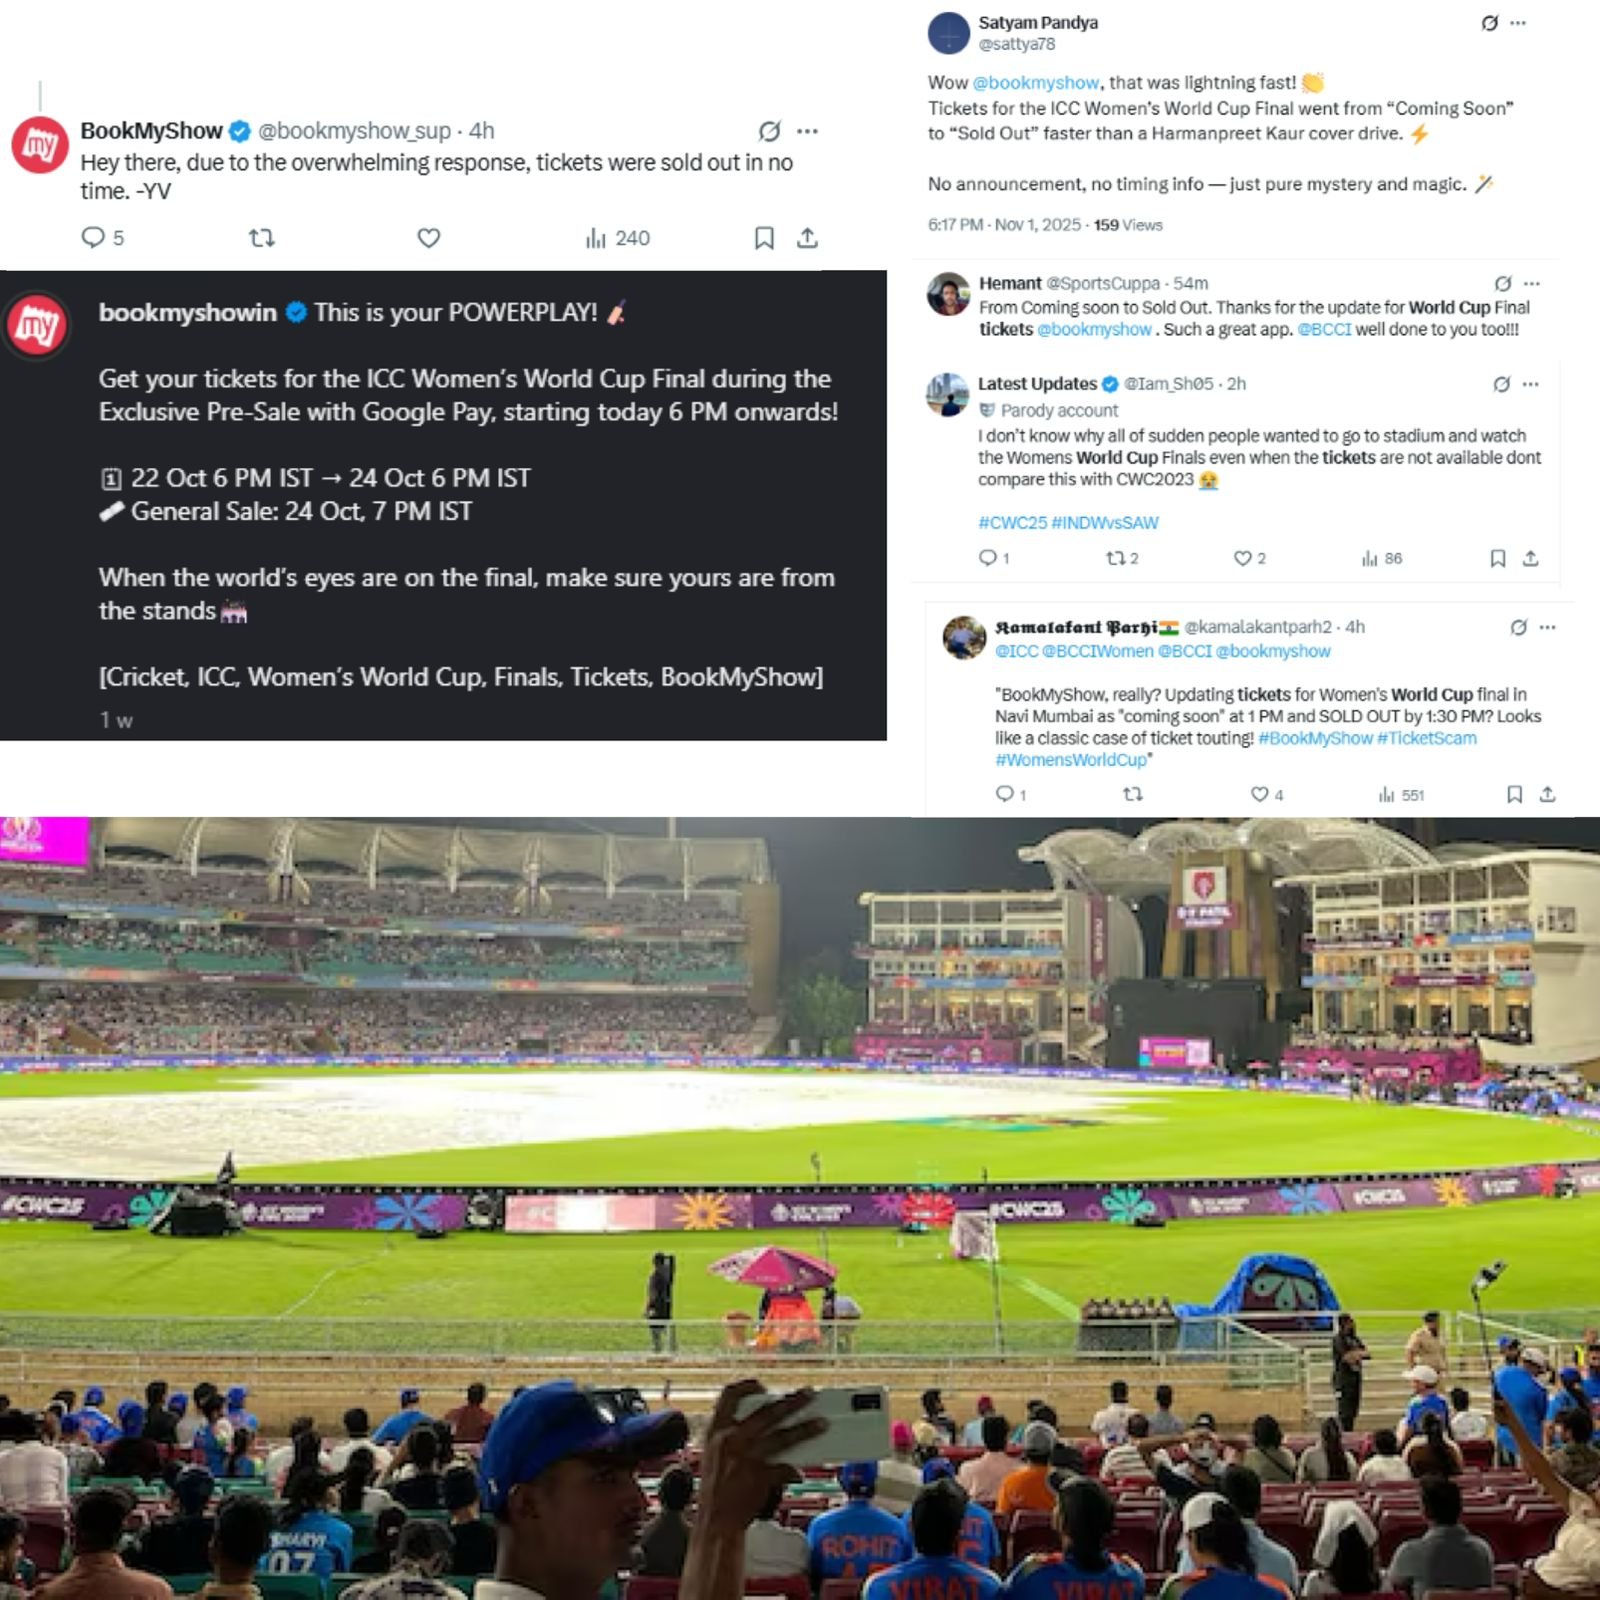This screenshot has width=1600, height=1600.
Task: Share the BookMyShow sold out tweet
Action: click(807, 238)
